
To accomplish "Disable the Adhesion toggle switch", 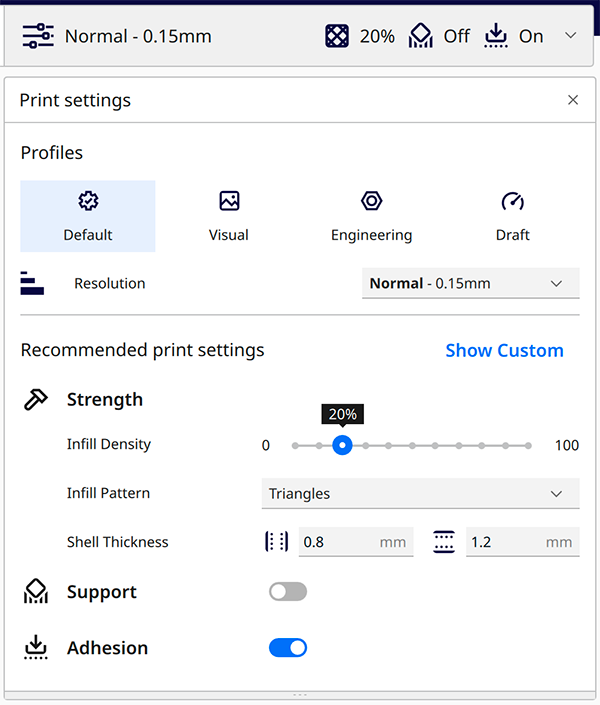I will pyautogui.click(x=288, y=648).
